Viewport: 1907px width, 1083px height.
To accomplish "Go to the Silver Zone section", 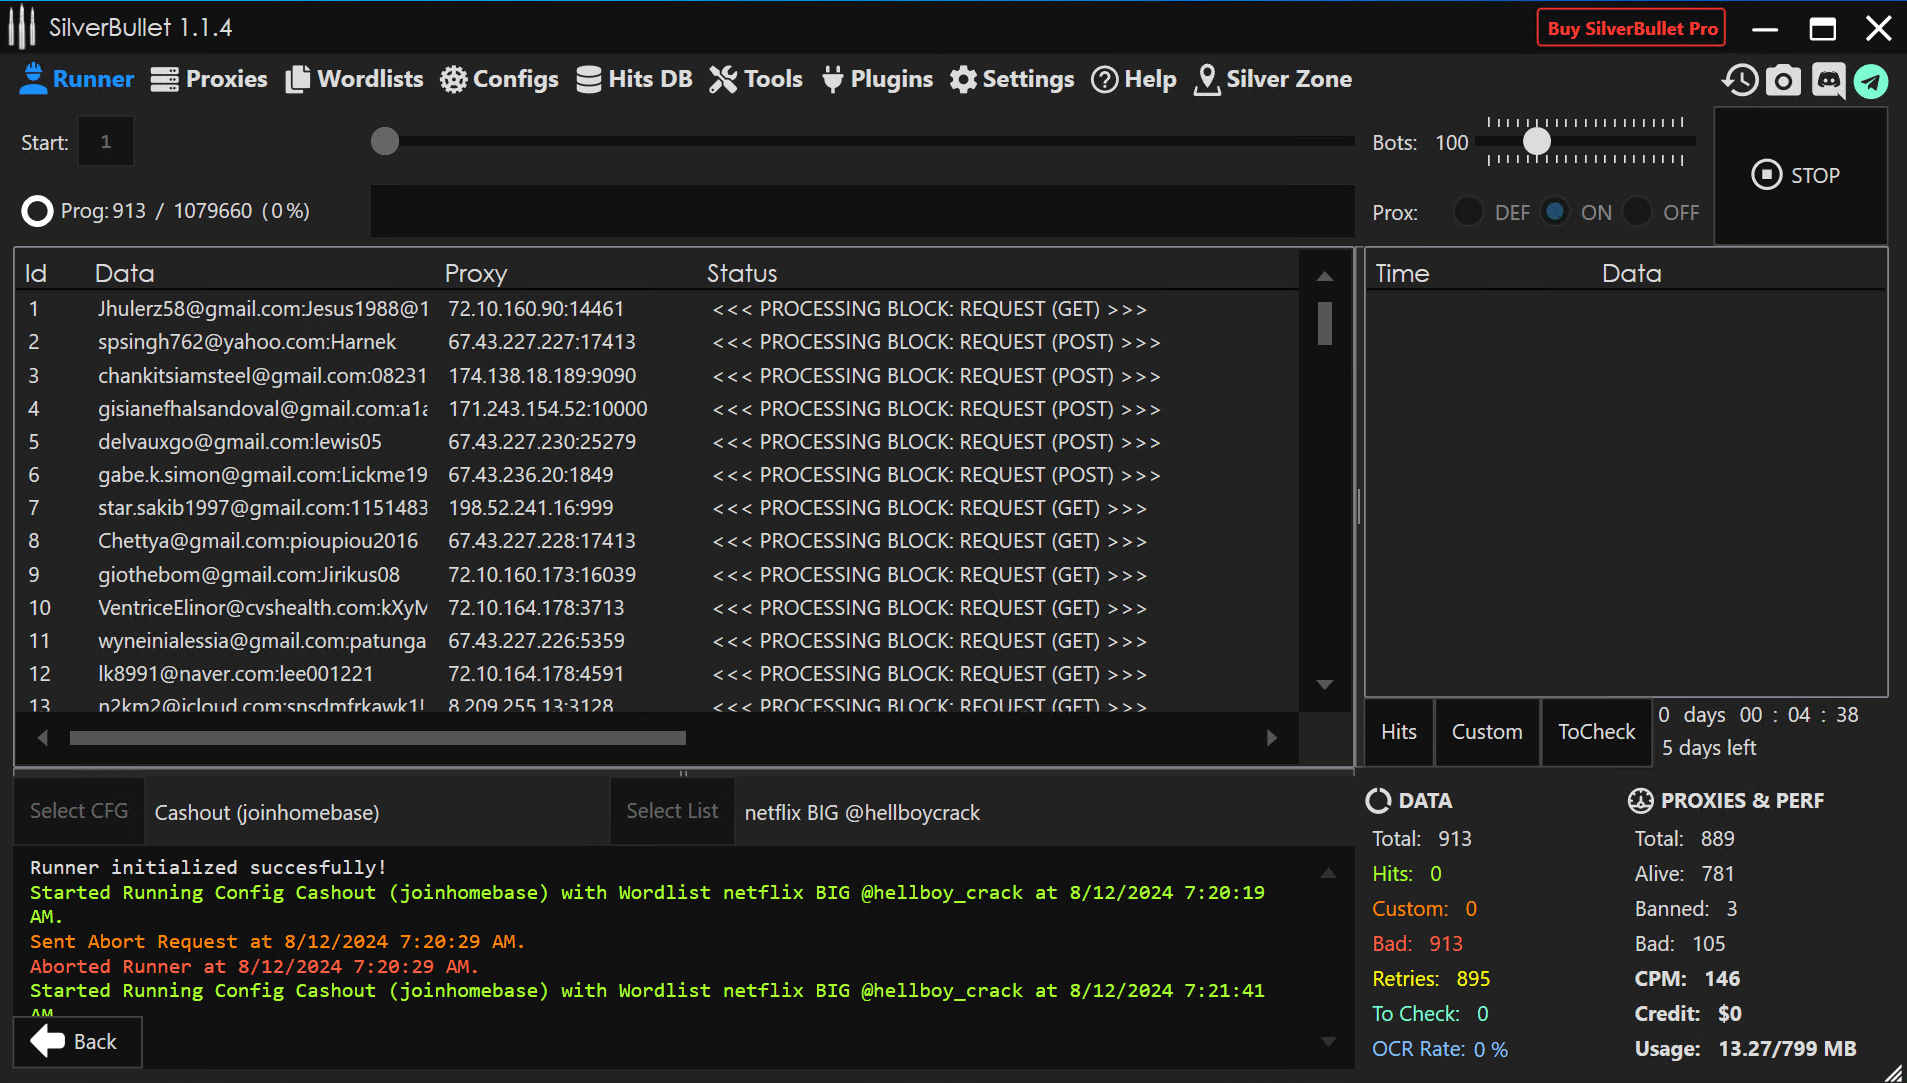I will click(1273, 79).
